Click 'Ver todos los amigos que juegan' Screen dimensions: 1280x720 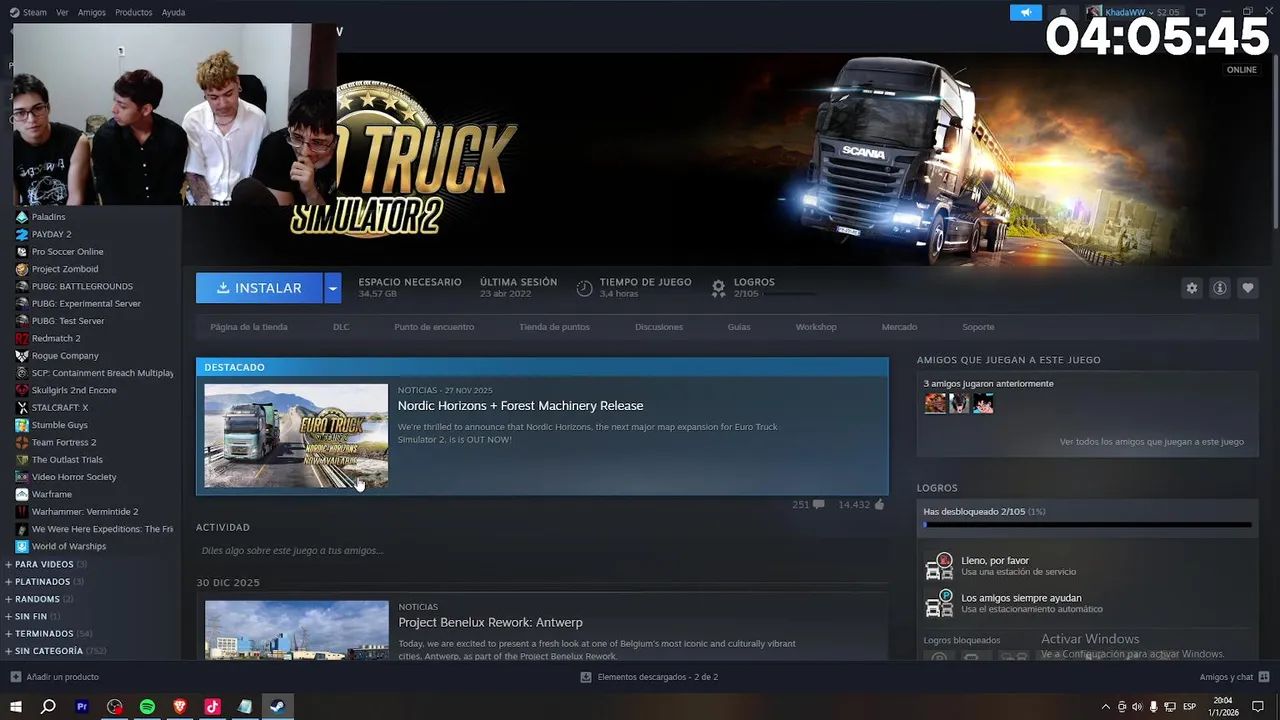click(x=1151, y=441)
